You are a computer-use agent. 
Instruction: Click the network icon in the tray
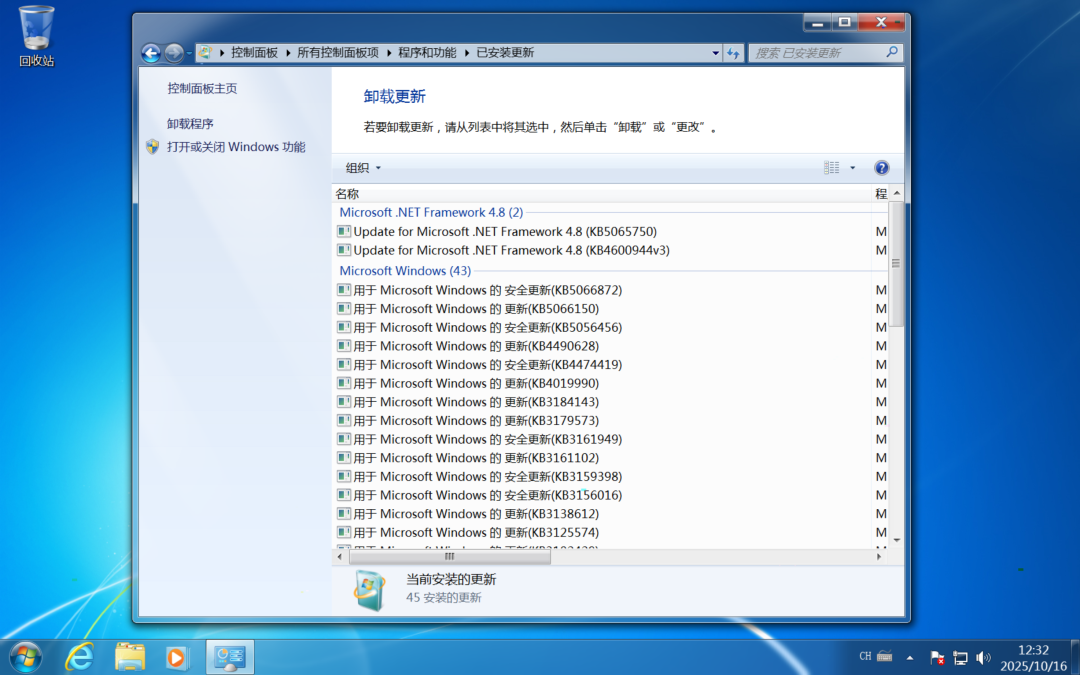[x=960, y=658]
